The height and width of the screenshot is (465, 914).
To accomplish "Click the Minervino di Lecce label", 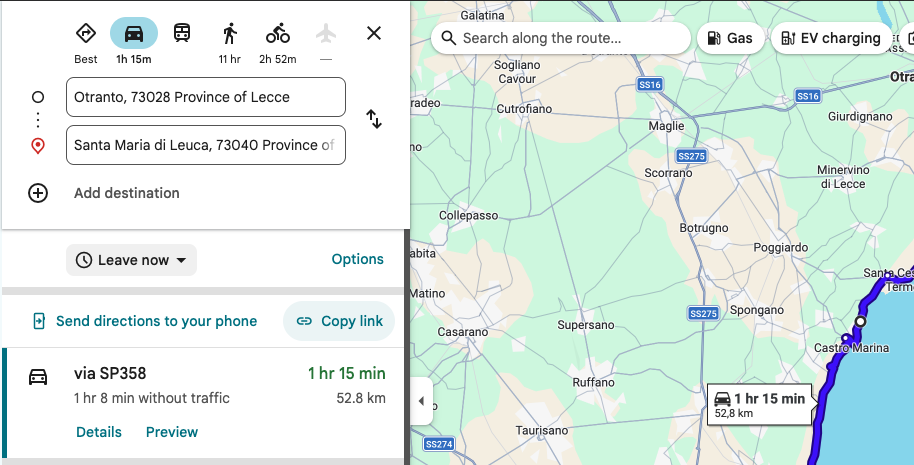I will [x=843, y=177].
